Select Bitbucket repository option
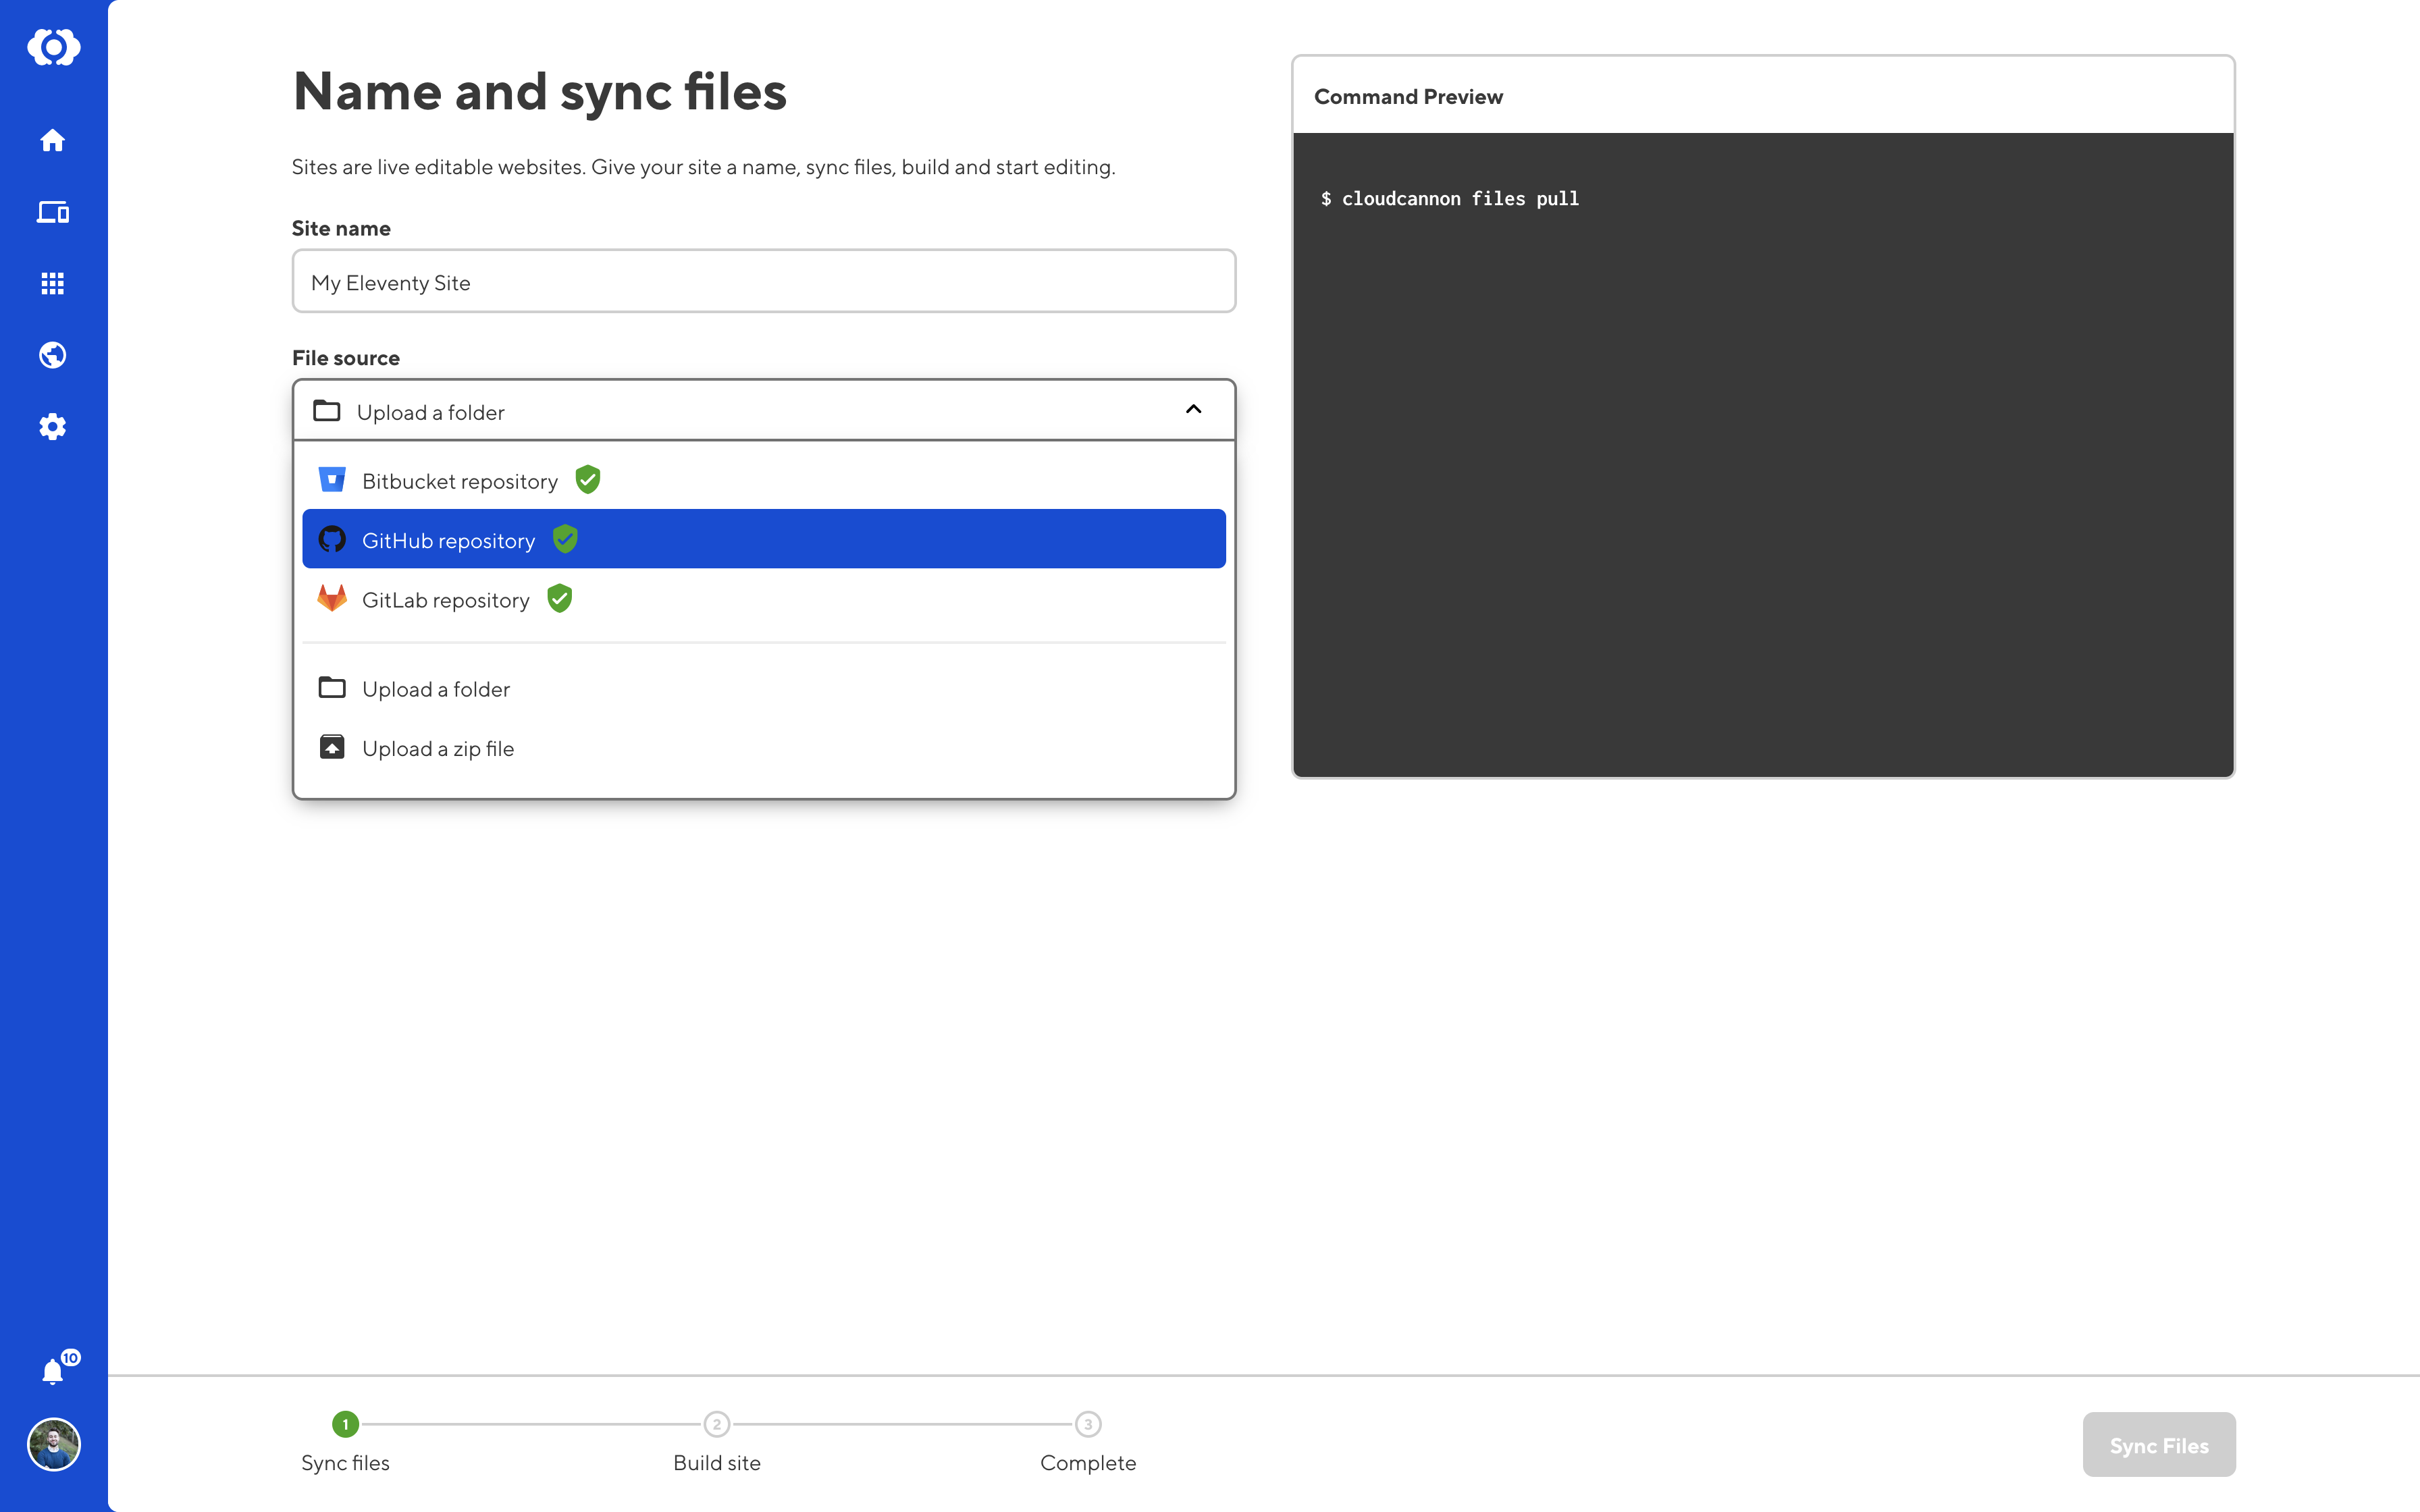The height and width of the screenshot is (1512, 2420). pyautogui.click(x=460, y=481)
